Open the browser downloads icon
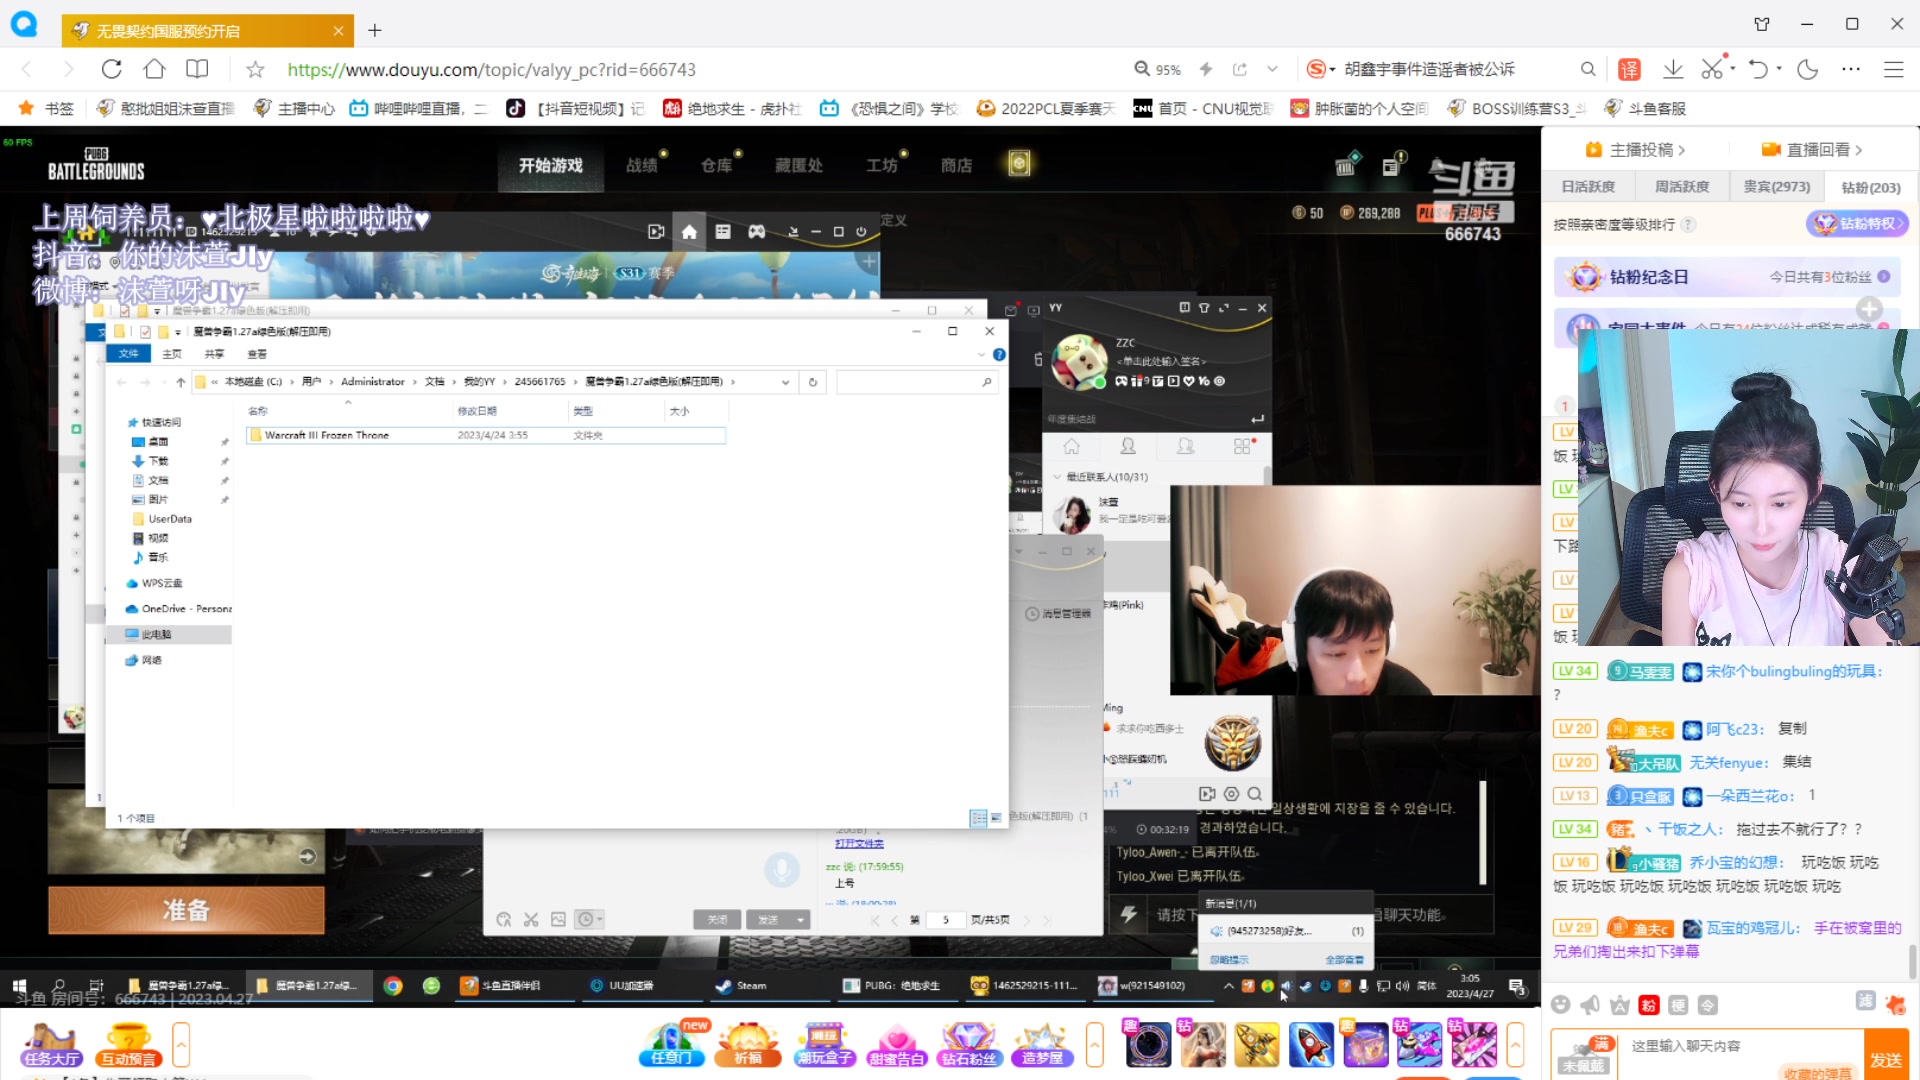1920x1080 pixels. point(1672,69)
